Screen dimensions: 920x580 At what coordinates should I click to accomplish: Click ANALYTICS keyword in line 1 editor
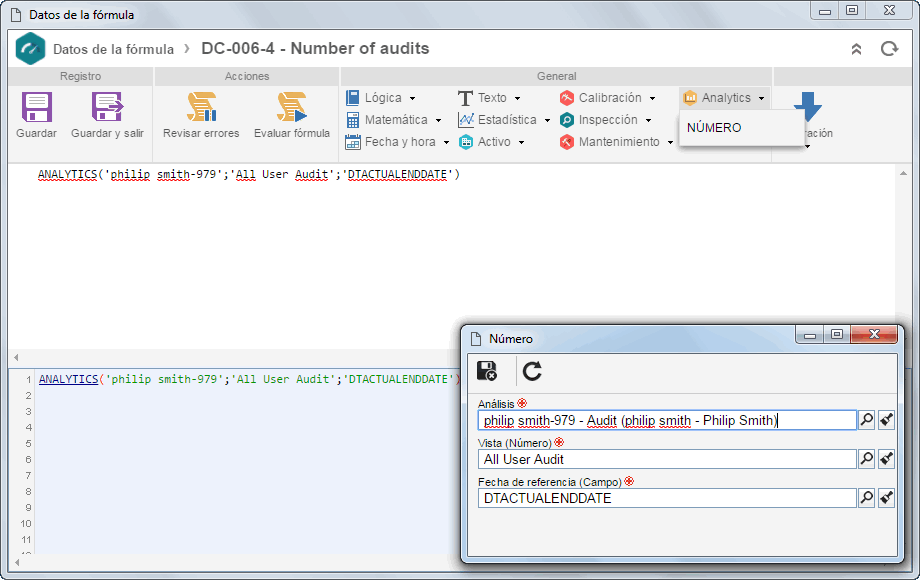tap(68, 379)
